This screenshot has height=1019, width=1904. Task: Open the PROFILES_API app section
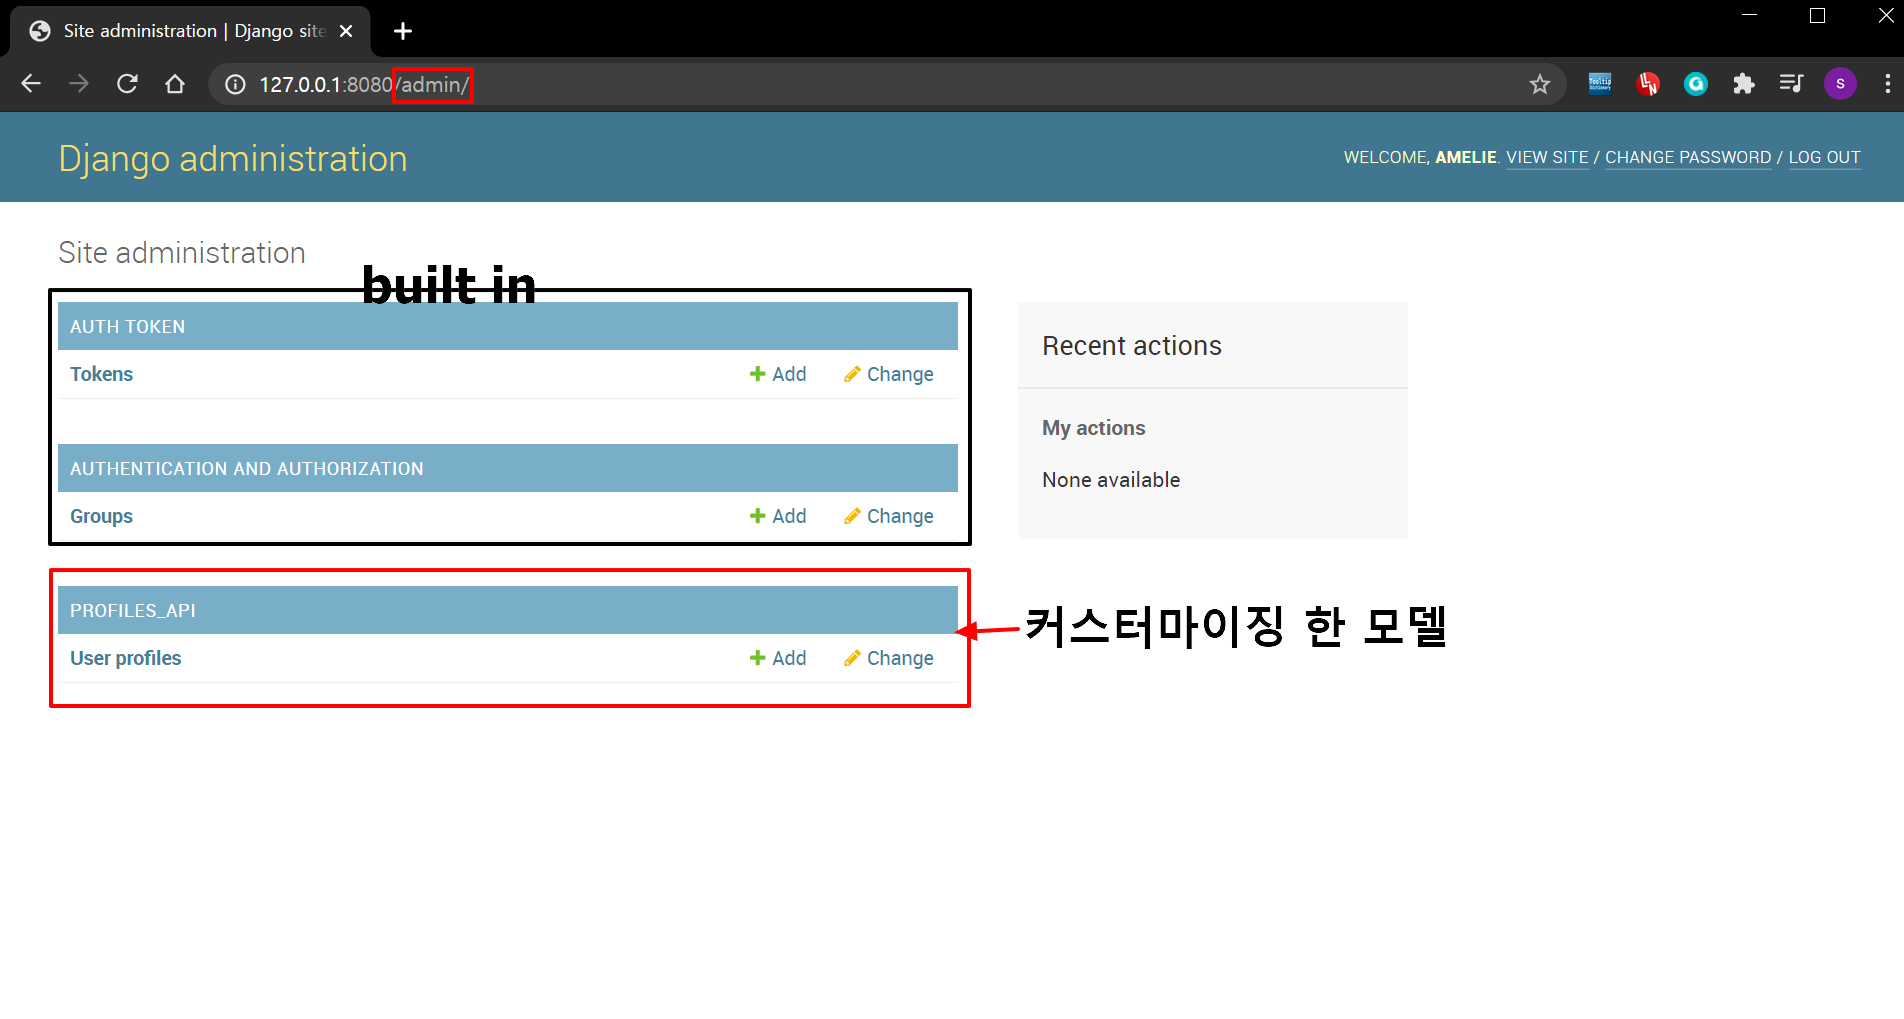coord(133,611)
